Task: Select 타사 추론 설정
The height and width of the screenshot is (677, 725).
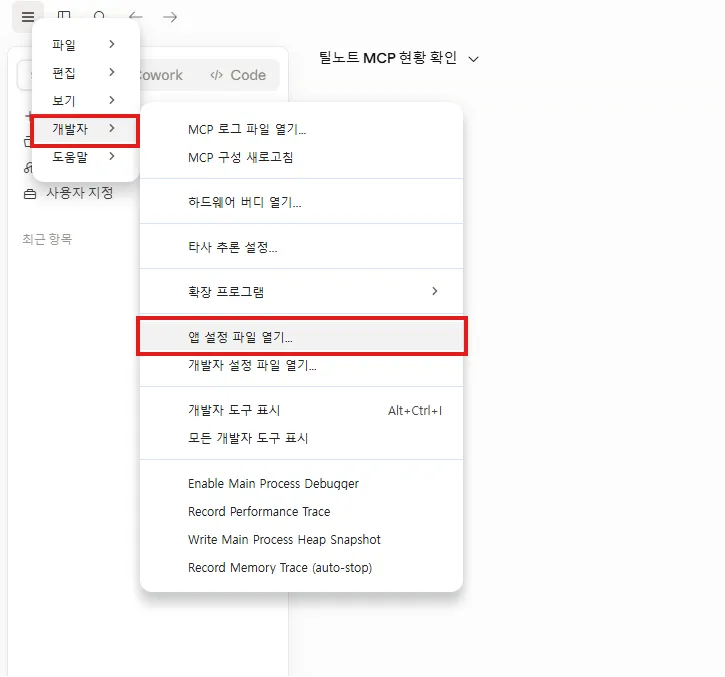Action: pyautogui.click(x=301, y=247)
